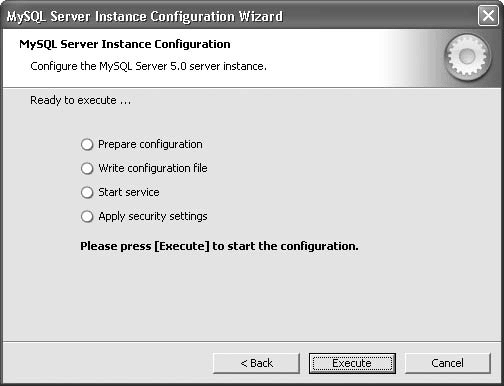504x386 pixels.
Task: Select the Start service step indicator circle
Action: click(x=87, y=192)
